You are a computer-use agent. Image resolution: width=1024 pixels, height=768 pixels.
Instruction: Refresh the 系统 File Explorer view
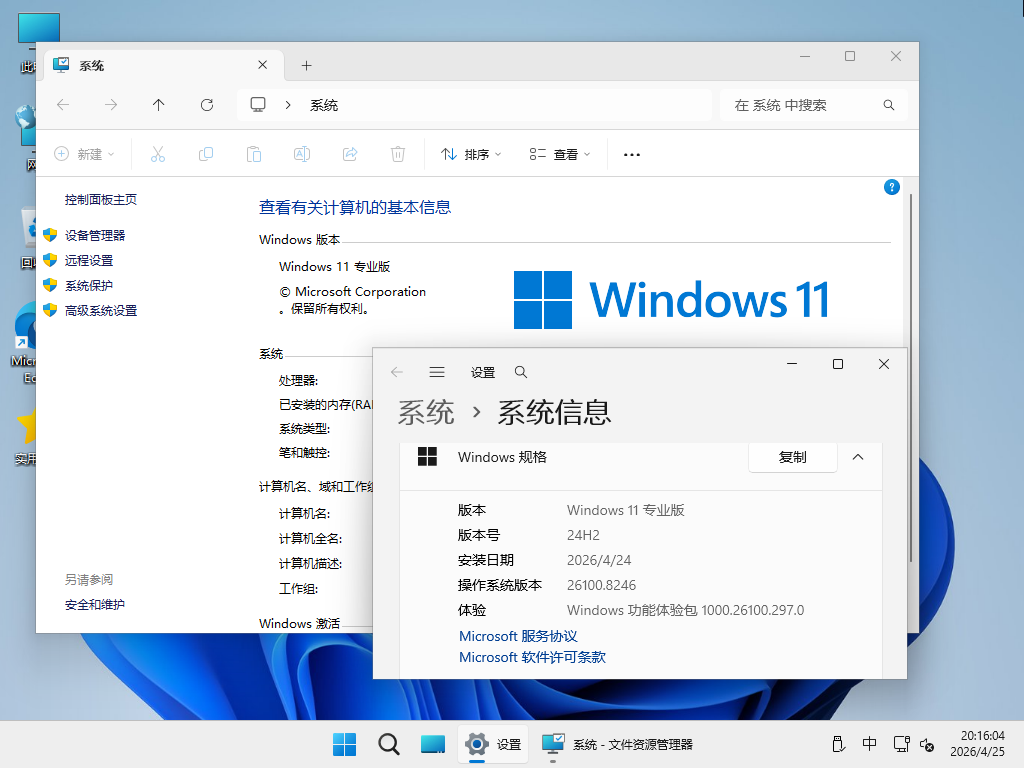207,104
